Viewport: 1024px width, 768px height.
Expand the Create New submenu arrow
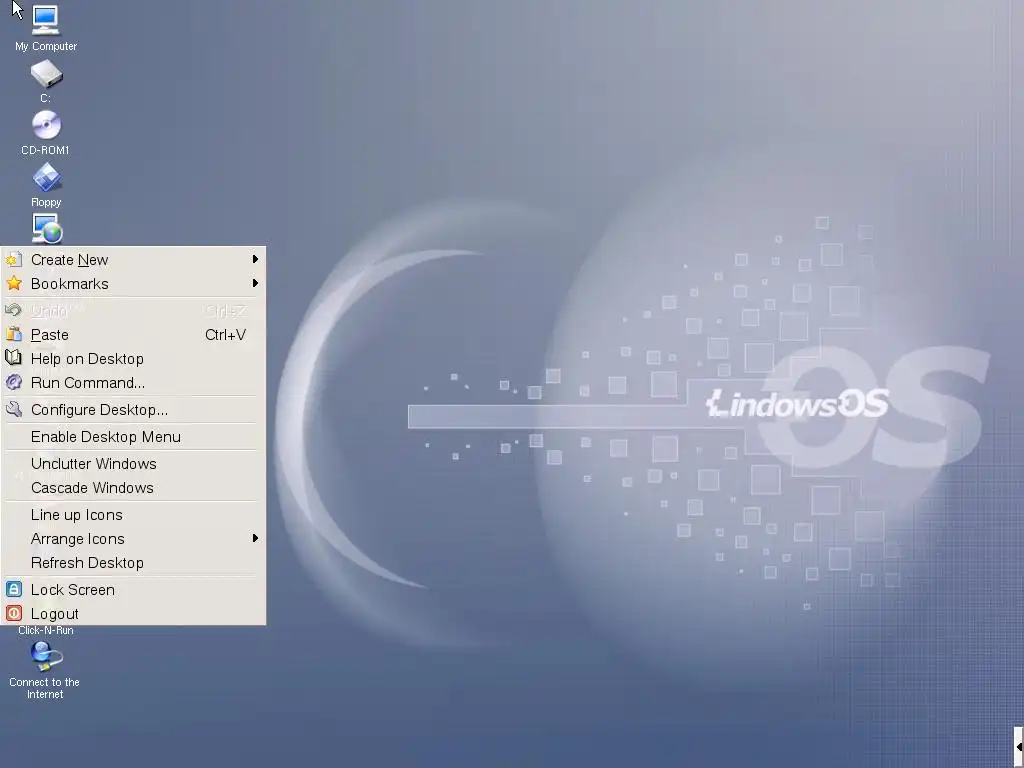(255, 259)
